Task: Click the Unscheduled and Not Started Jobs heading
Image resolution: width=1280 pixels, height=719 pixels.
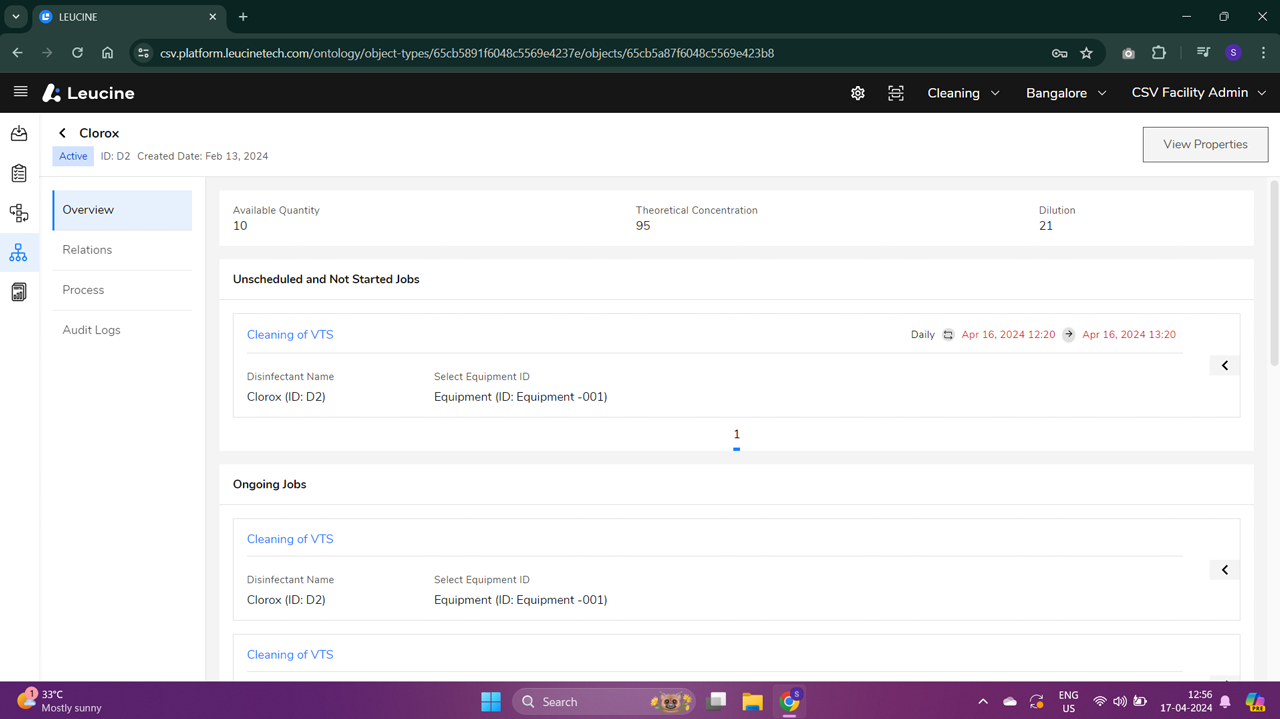Action: pyautogui.click(x=326, y=279)
